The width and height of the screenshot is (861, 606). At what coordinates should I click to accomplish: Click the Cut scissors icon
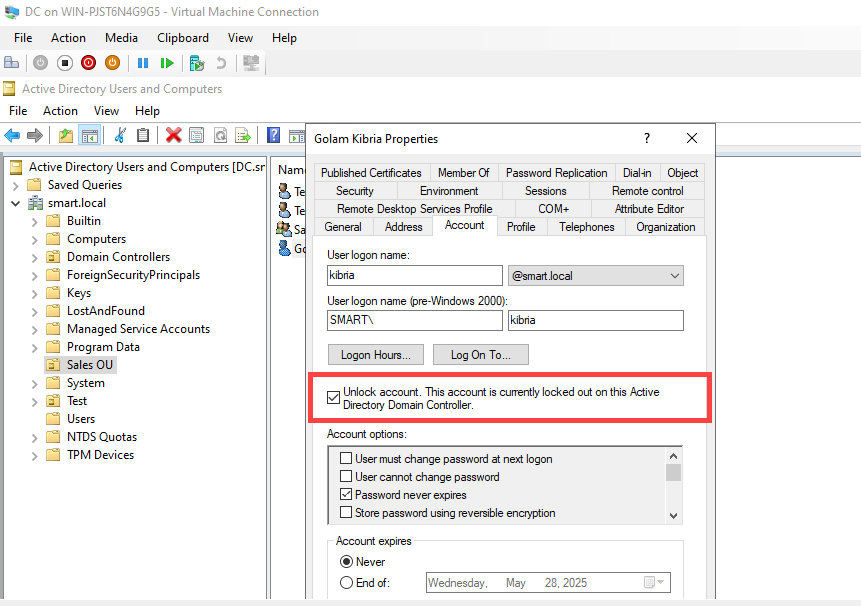[120, 135]
